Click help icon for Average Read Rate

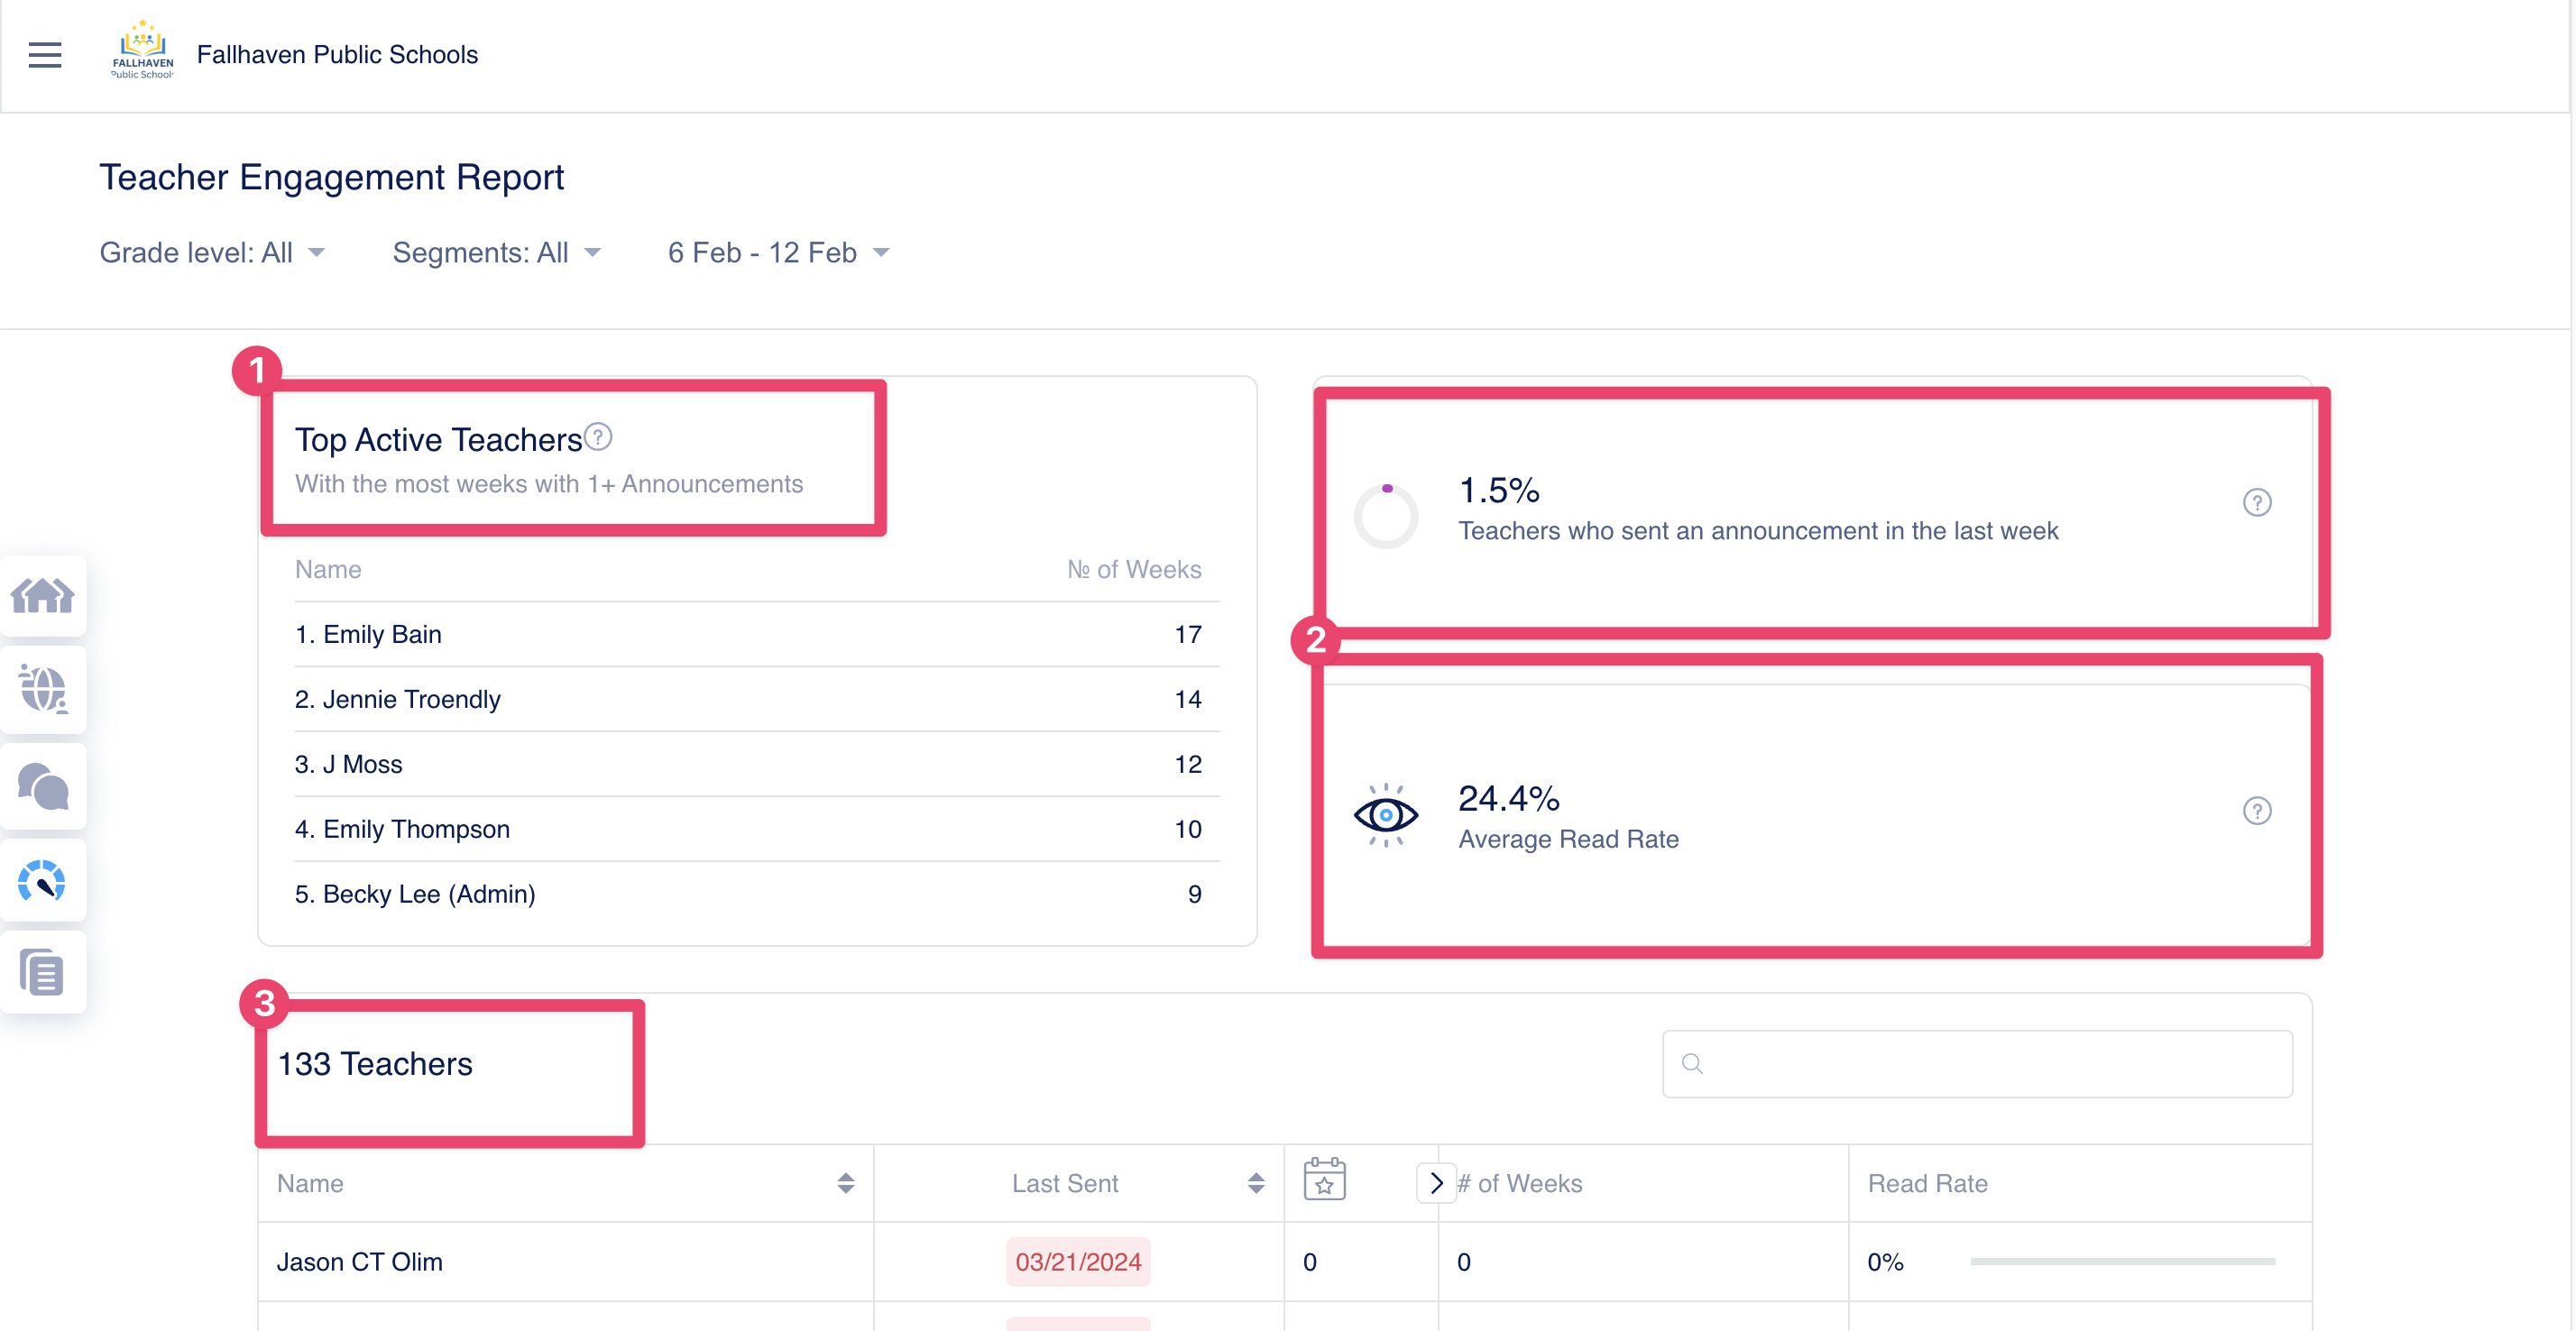click(2256, 811)
